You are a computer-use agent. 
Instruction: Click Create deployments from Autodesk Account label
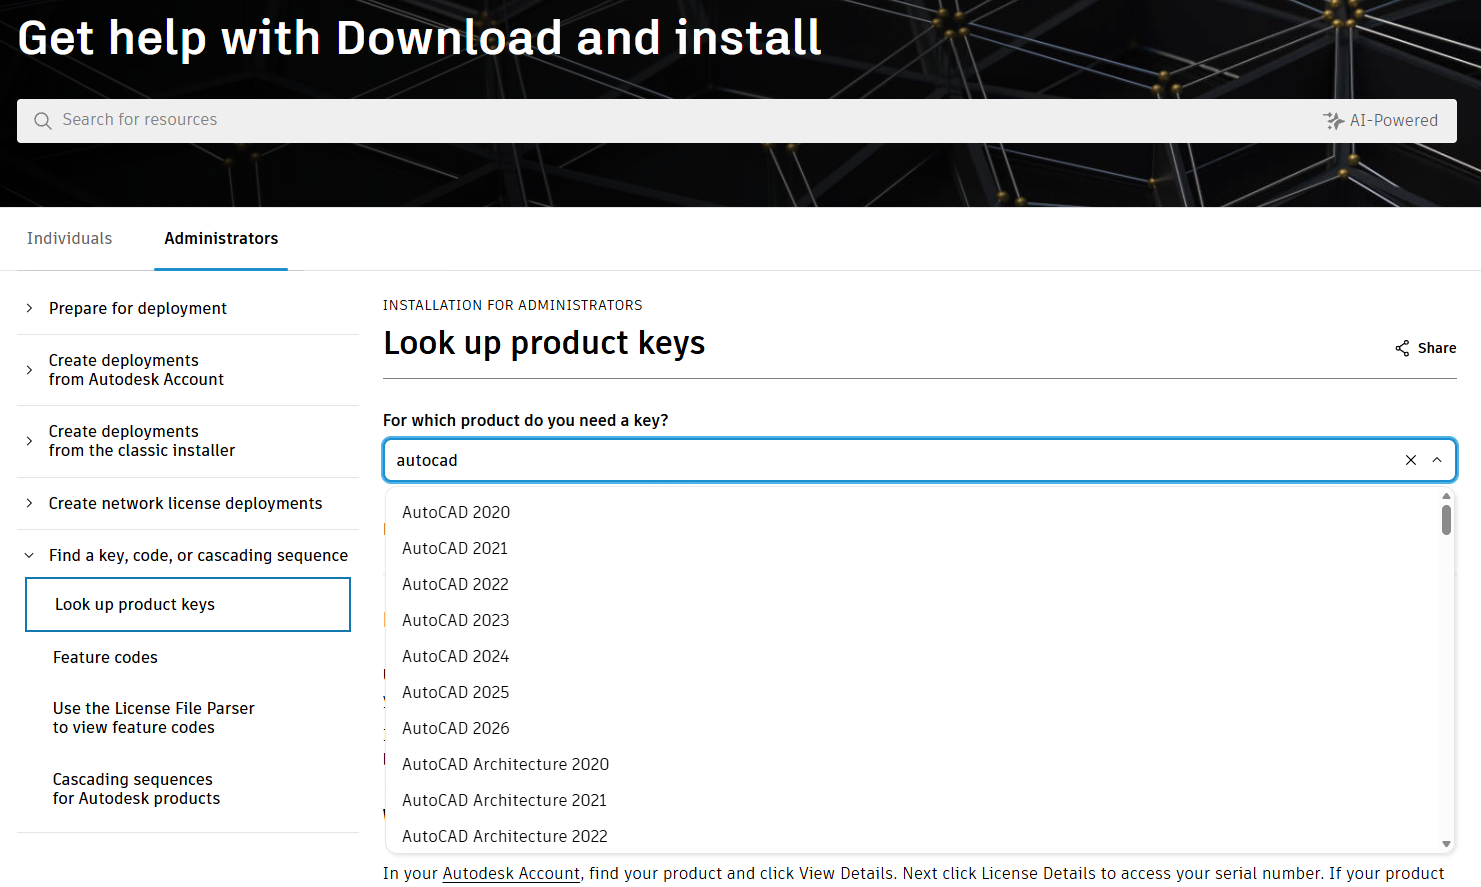[136, 370]
